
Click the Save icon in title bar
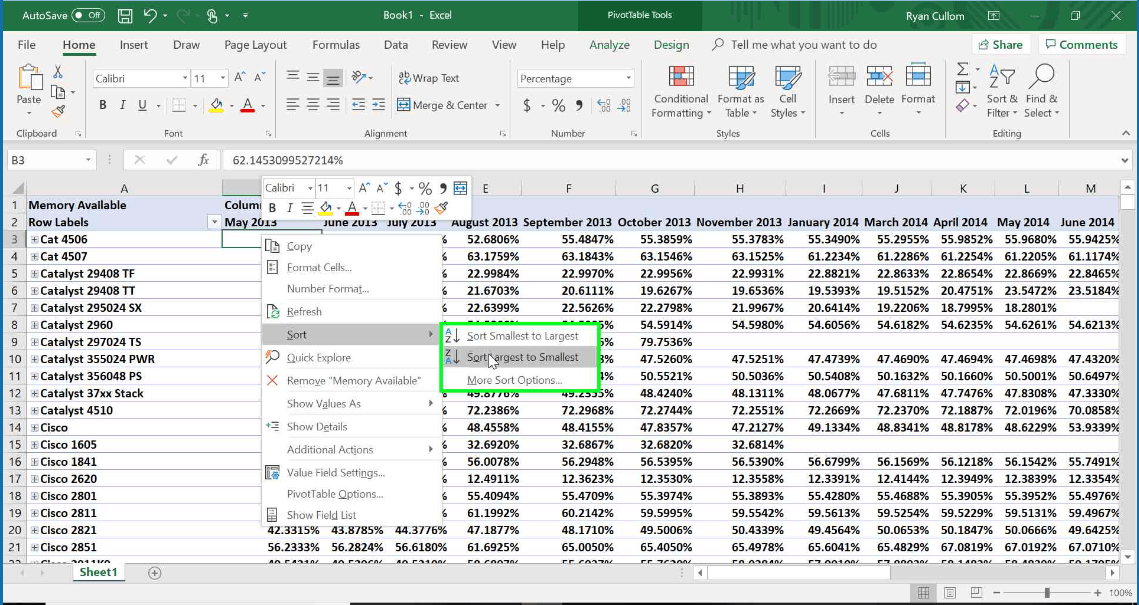click(125, 15)
